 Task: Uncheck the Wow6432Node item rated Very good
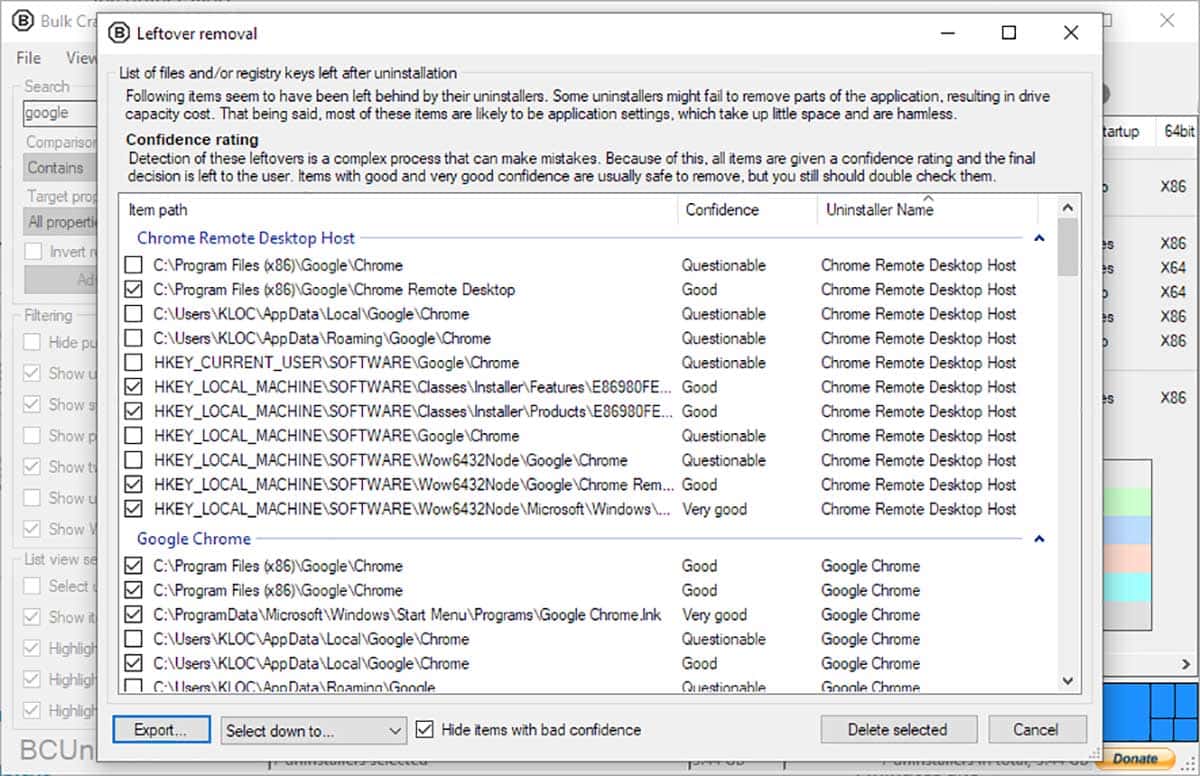click(x=133, y=508)
